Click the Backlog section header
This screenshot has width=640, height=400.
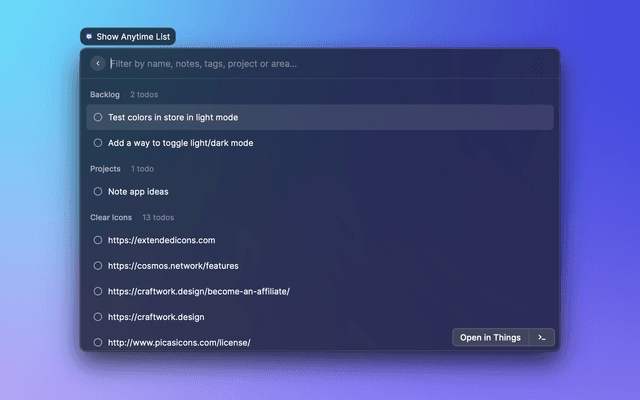click(x=105, y=95)
